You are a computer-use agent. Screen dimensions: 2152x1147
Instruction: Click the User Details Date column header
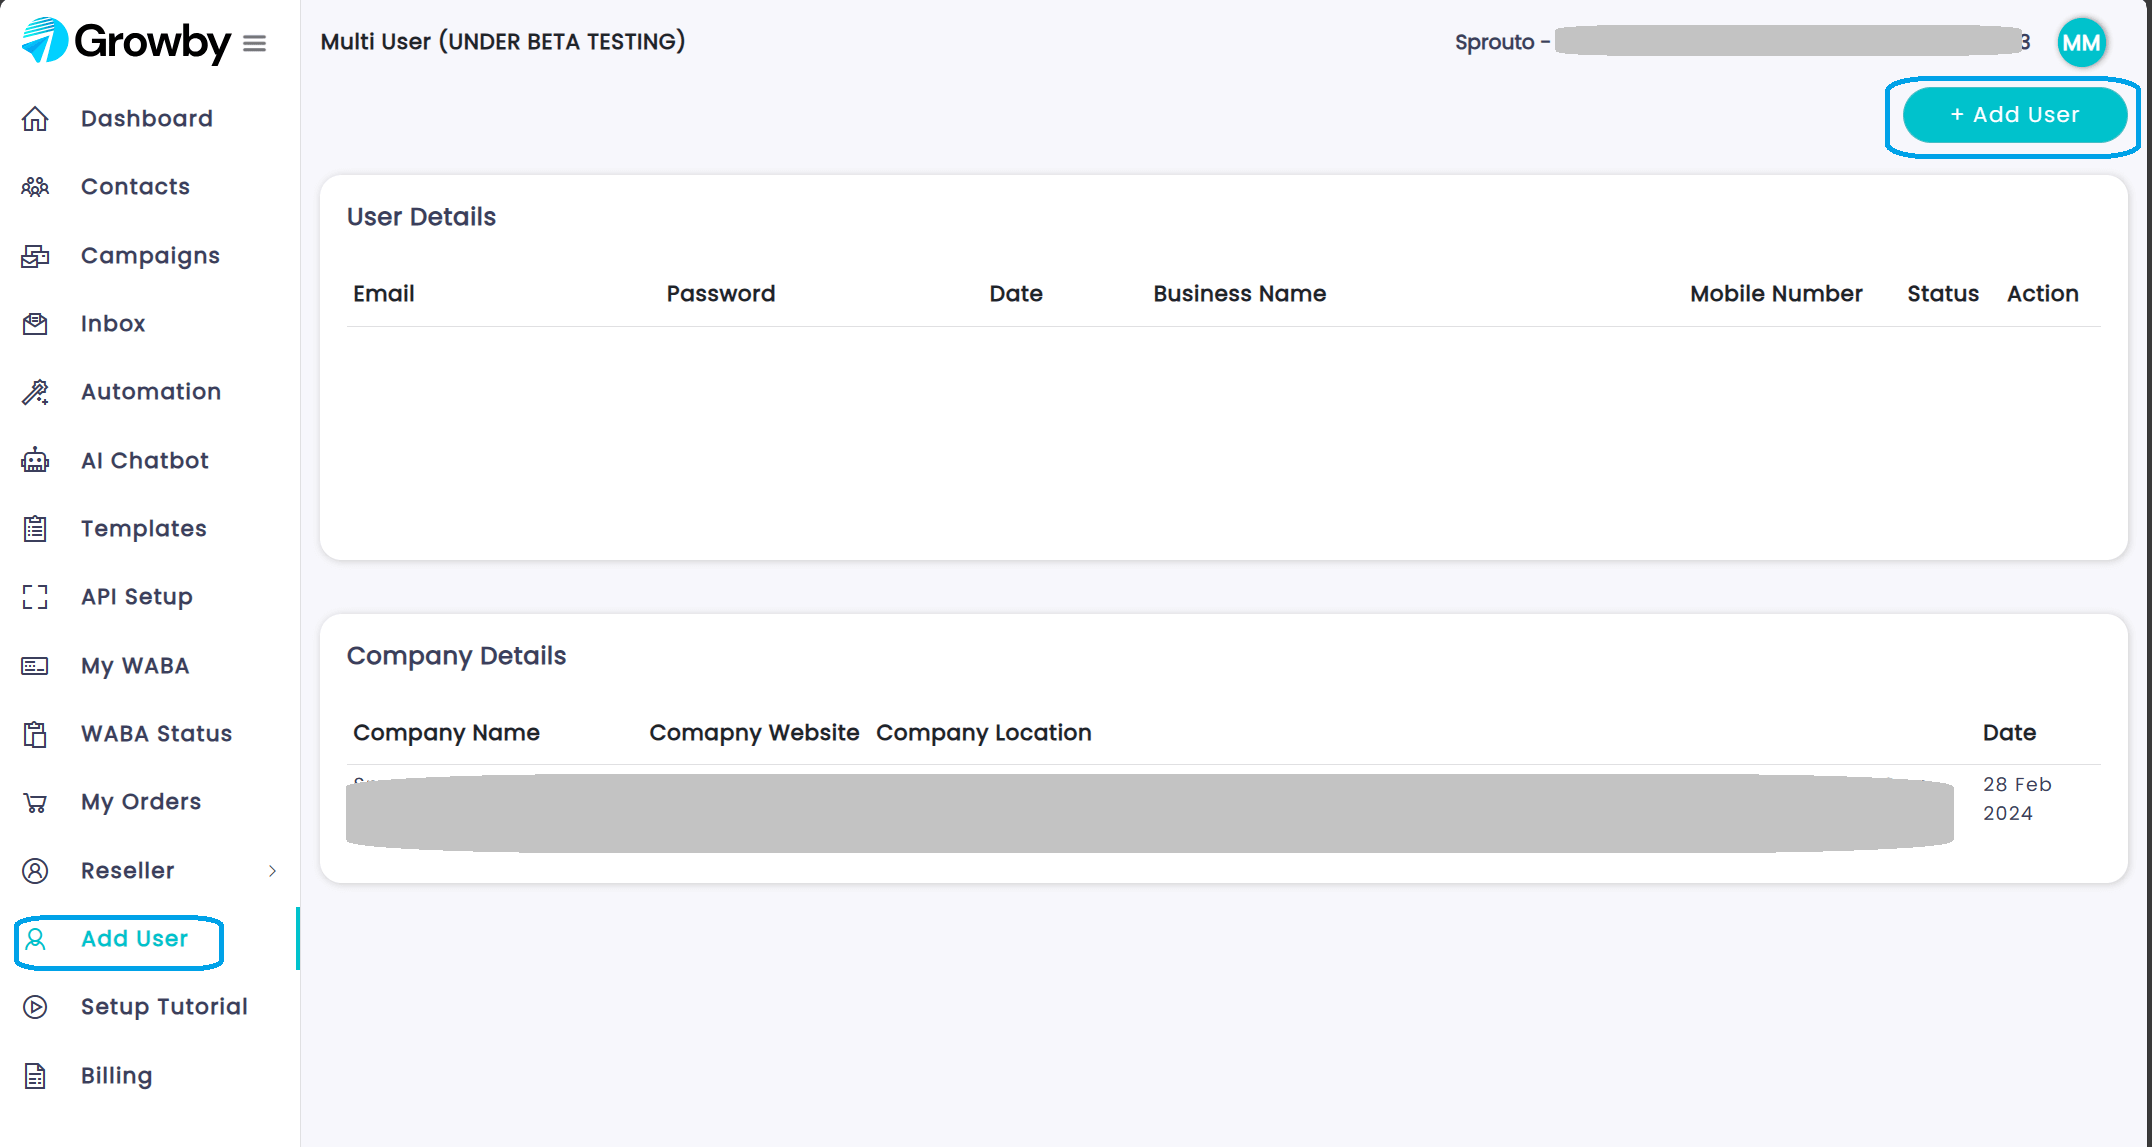click(1016, 294)
